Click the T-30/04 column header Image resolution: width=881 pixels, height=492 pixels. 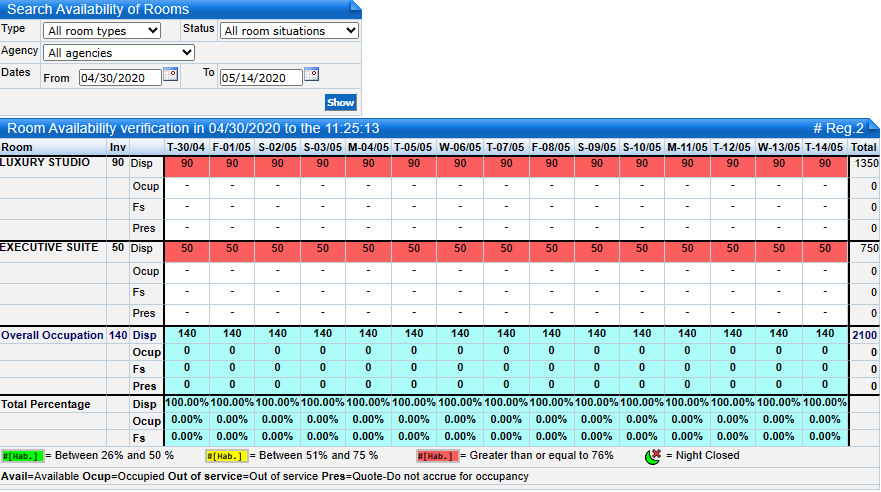coord(187,147)
